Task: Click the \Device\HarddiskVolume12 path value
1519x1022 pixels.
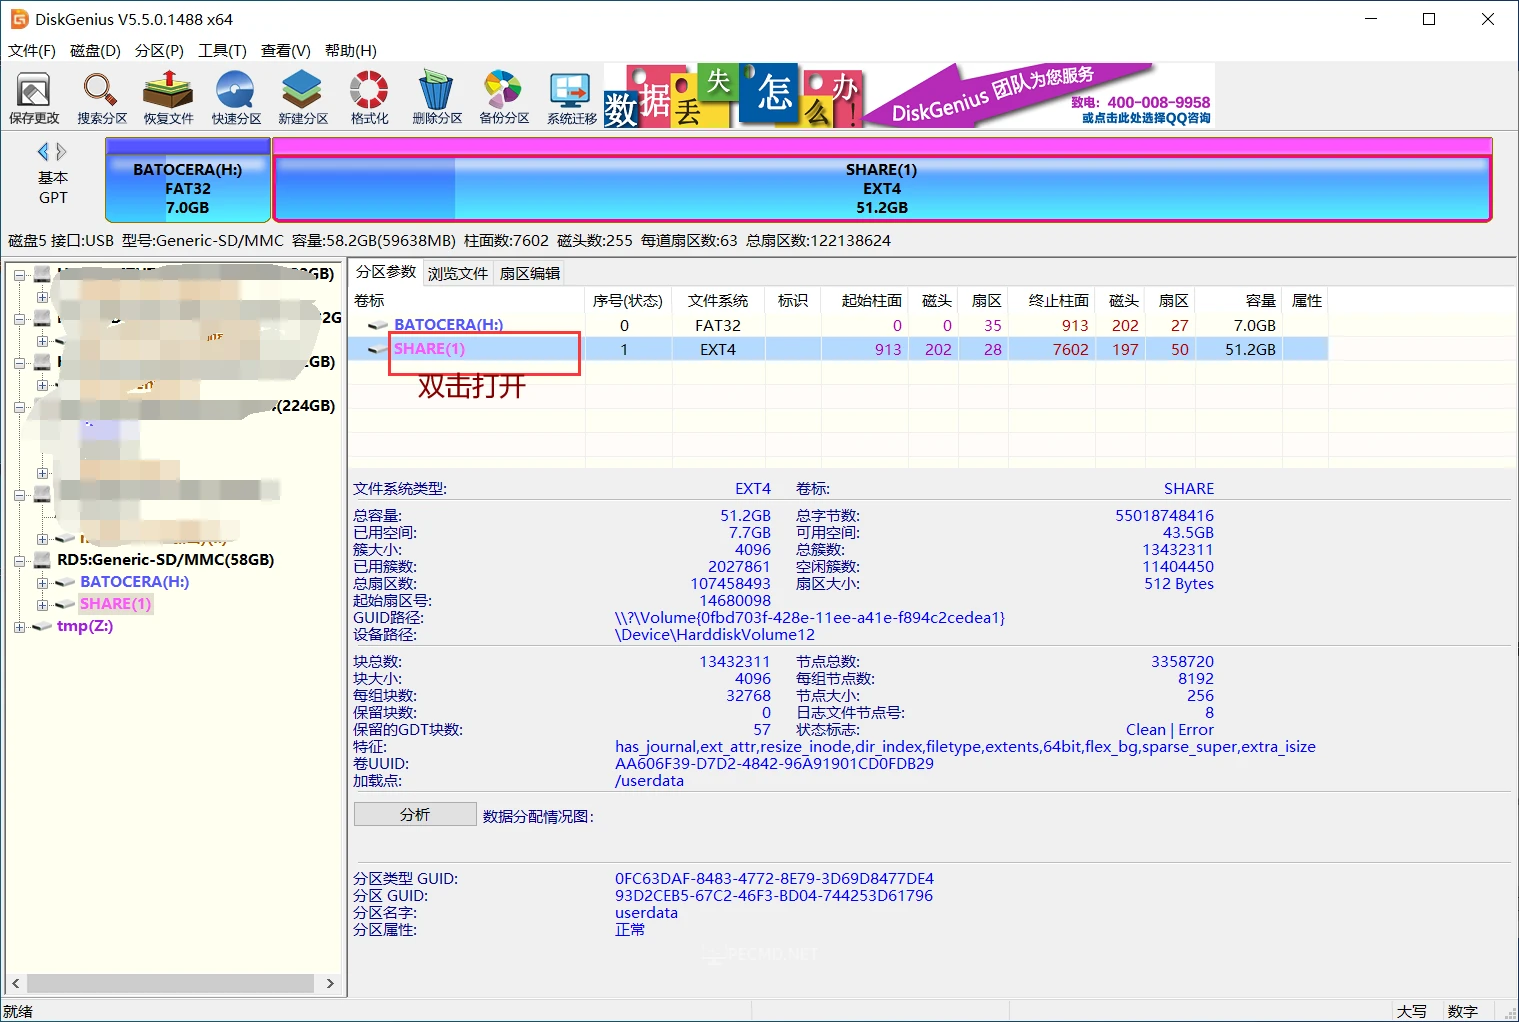Action: (714, 635)
